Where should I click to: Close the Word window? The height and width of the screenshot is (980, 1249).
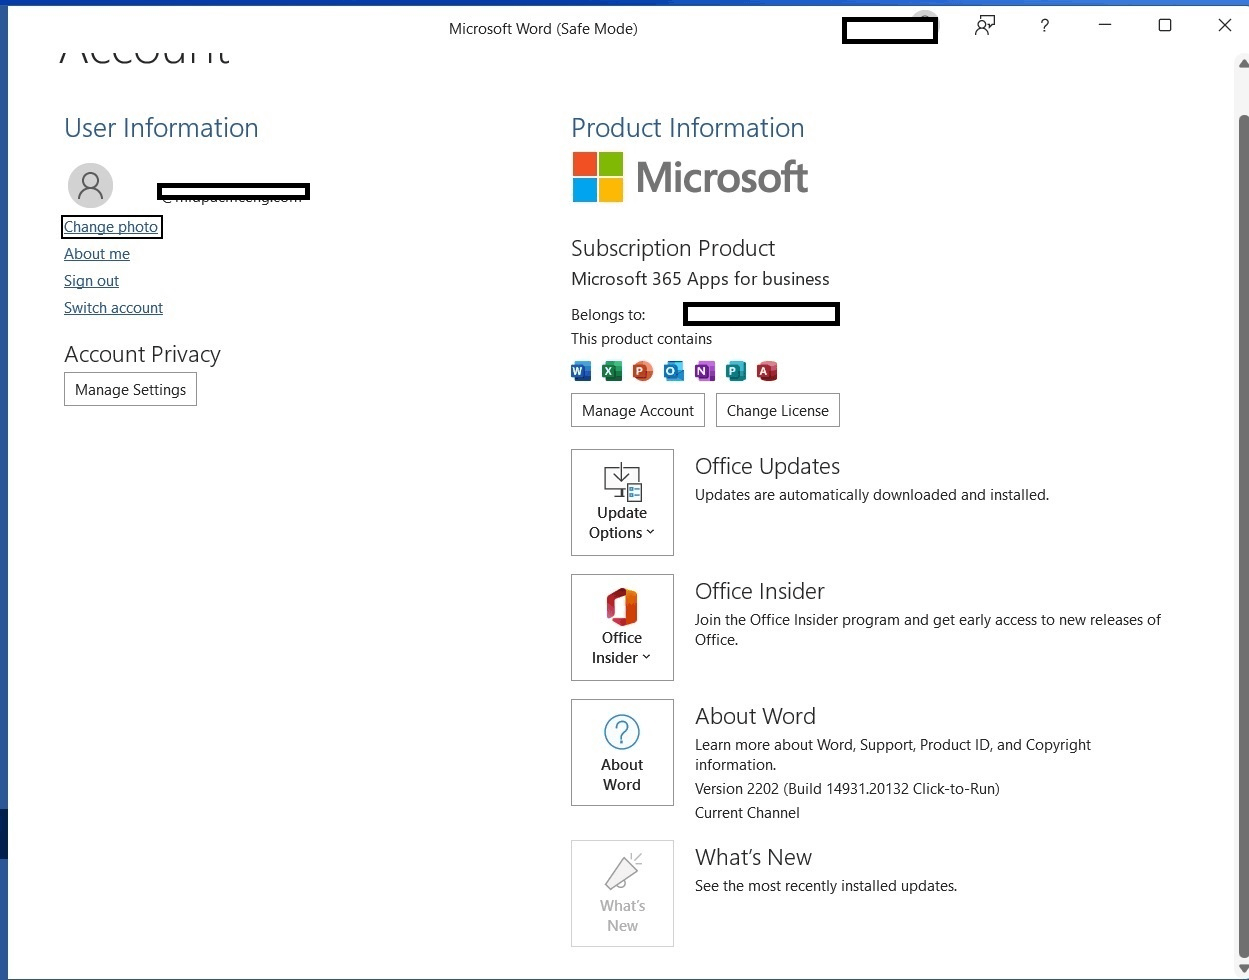[x=1225, y=26]
